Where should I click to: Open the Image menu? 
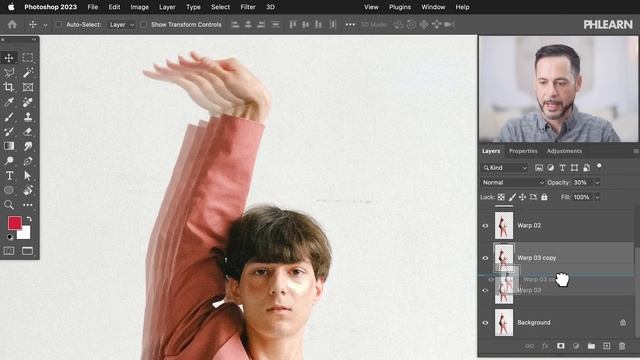pyautogui.click(x=139, y=7)
